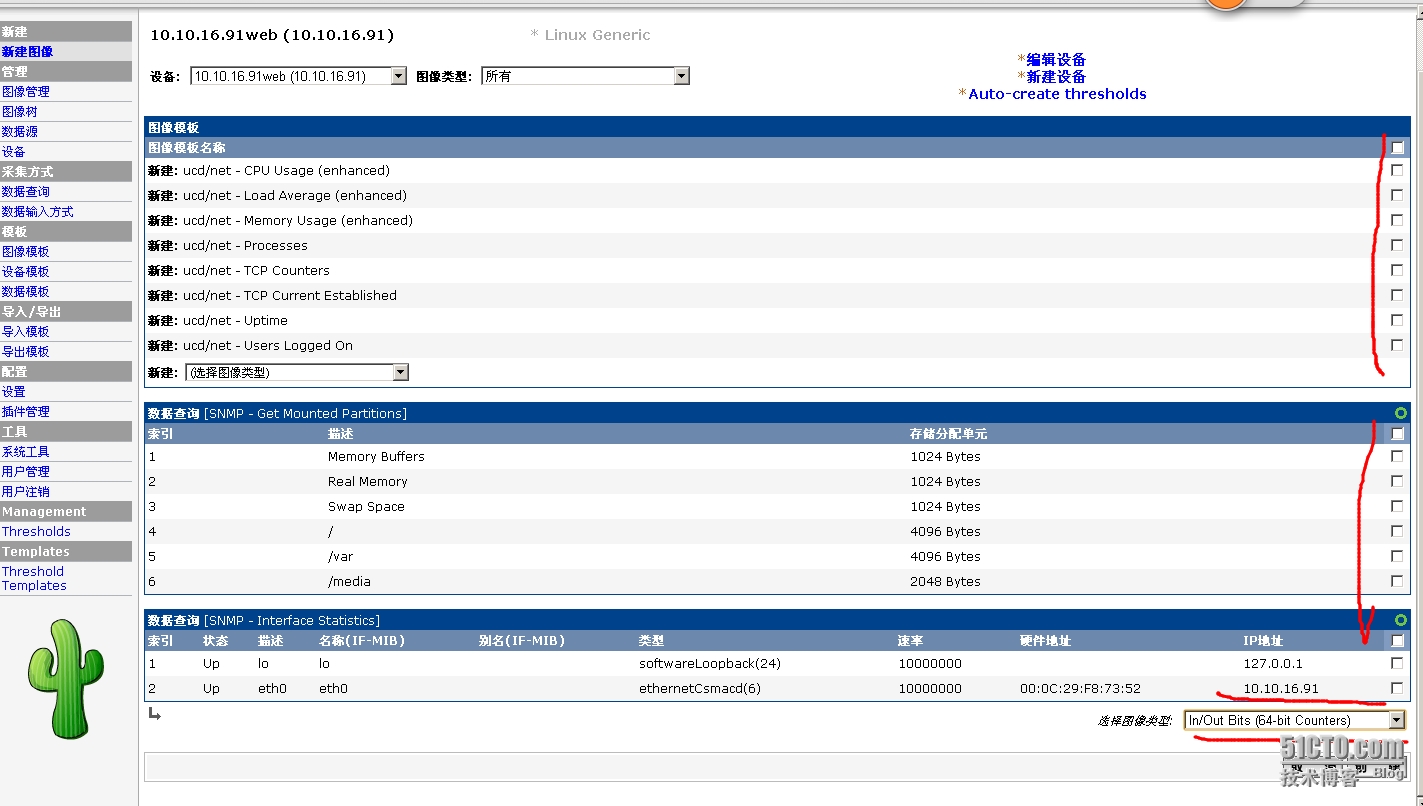Click 导入模板 in sidebar
1423x806 pixels.
tap(26, 331)
